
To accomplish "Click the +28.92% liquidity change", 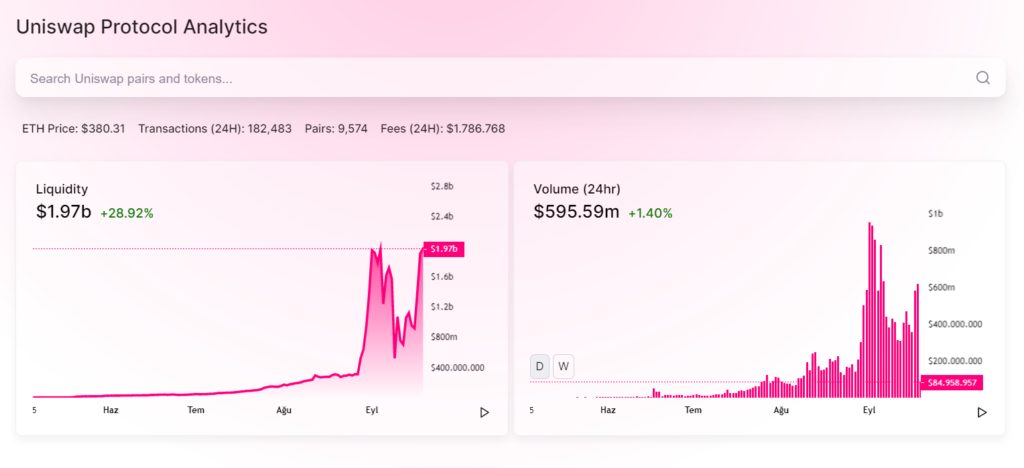I will click(127, 213).
